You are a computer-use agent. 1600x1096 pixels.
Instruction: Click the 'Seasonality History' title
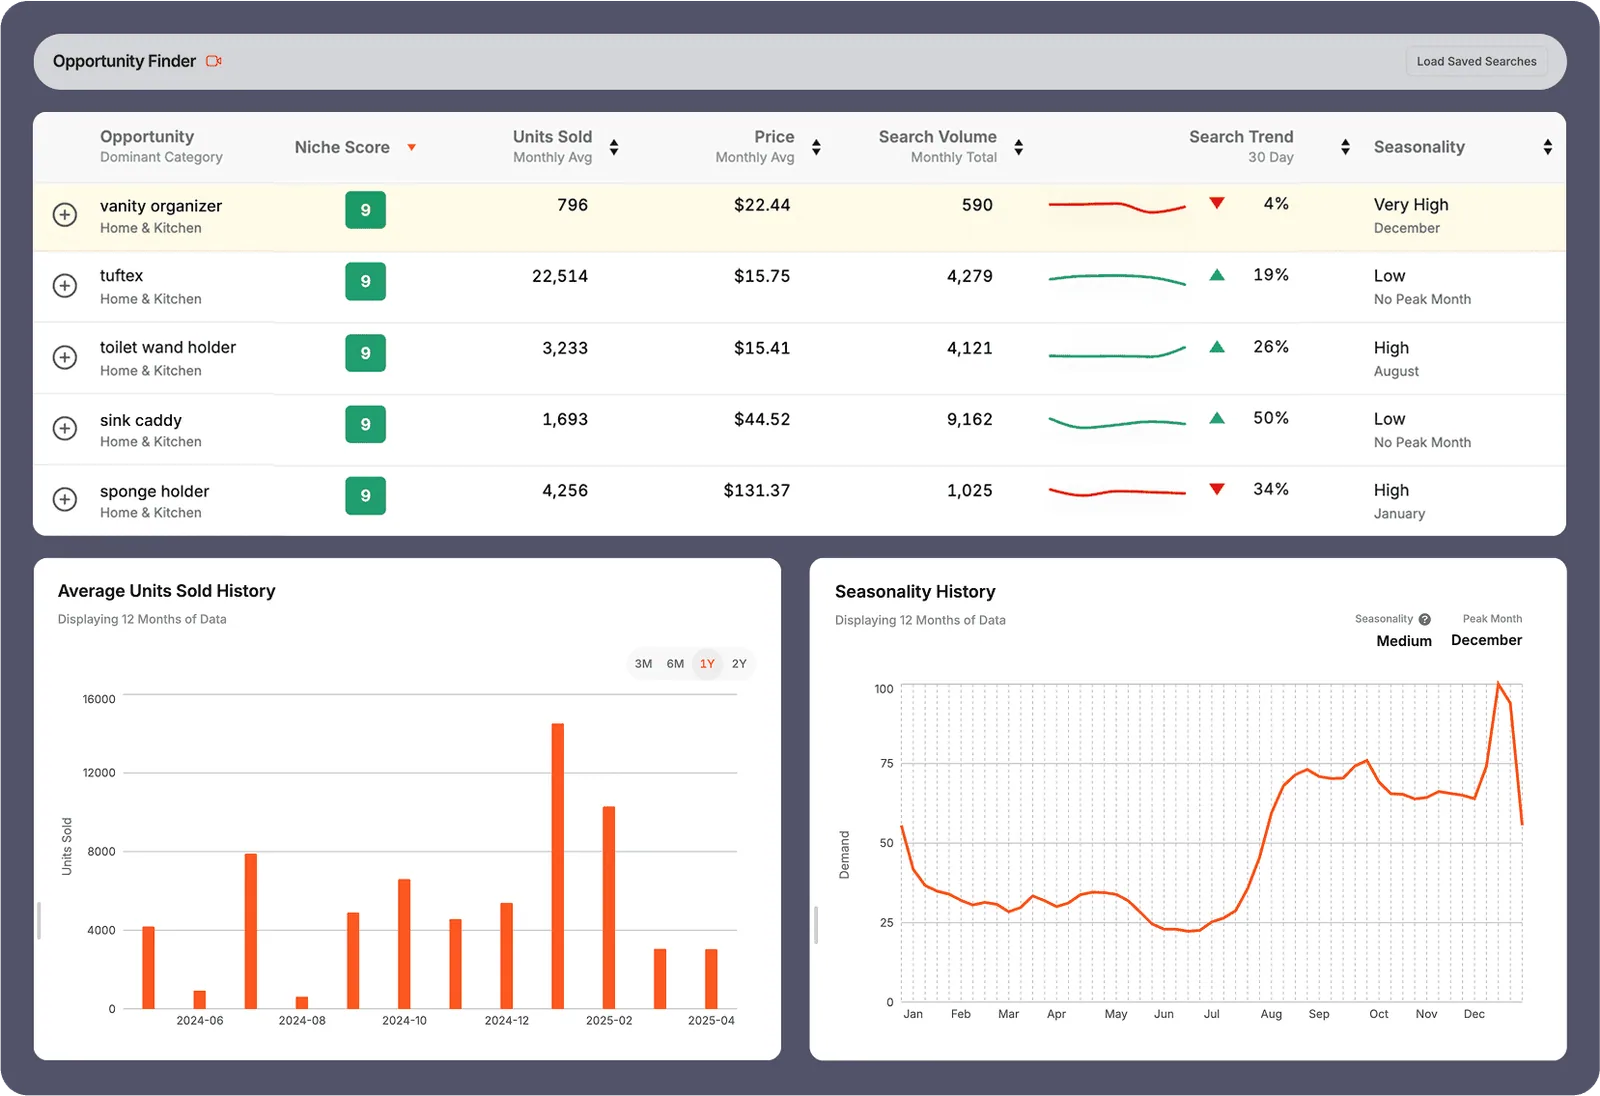(x=915, y=592)
